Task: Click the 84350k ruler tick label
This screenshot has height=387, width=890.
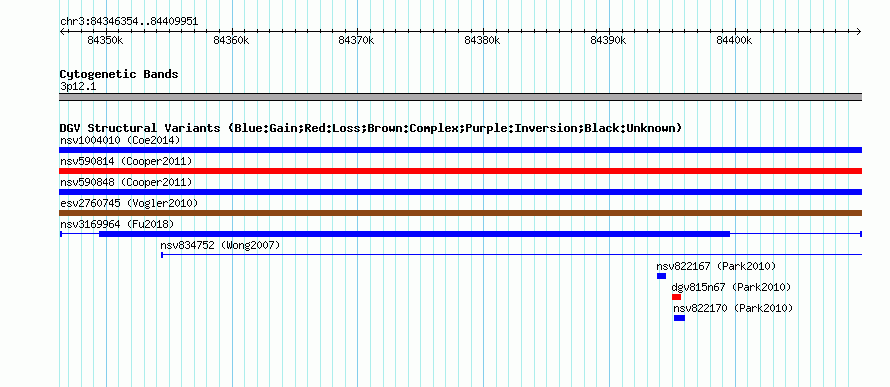Action: [106, 40]
